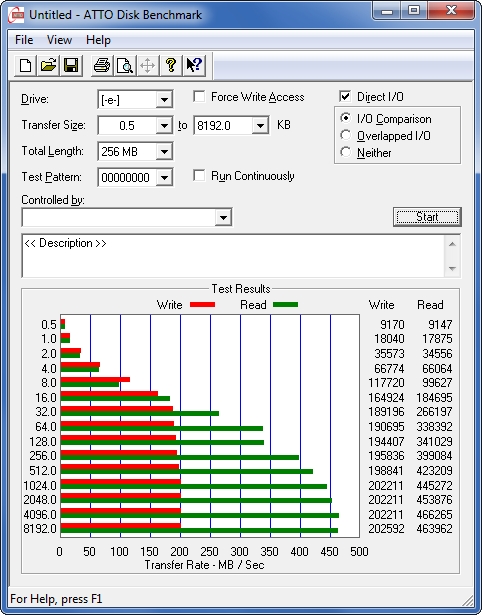Viewport: 482px width, 615px height.
Task: Click the 64.0 transfer size row label
Action: coord(46,426)
